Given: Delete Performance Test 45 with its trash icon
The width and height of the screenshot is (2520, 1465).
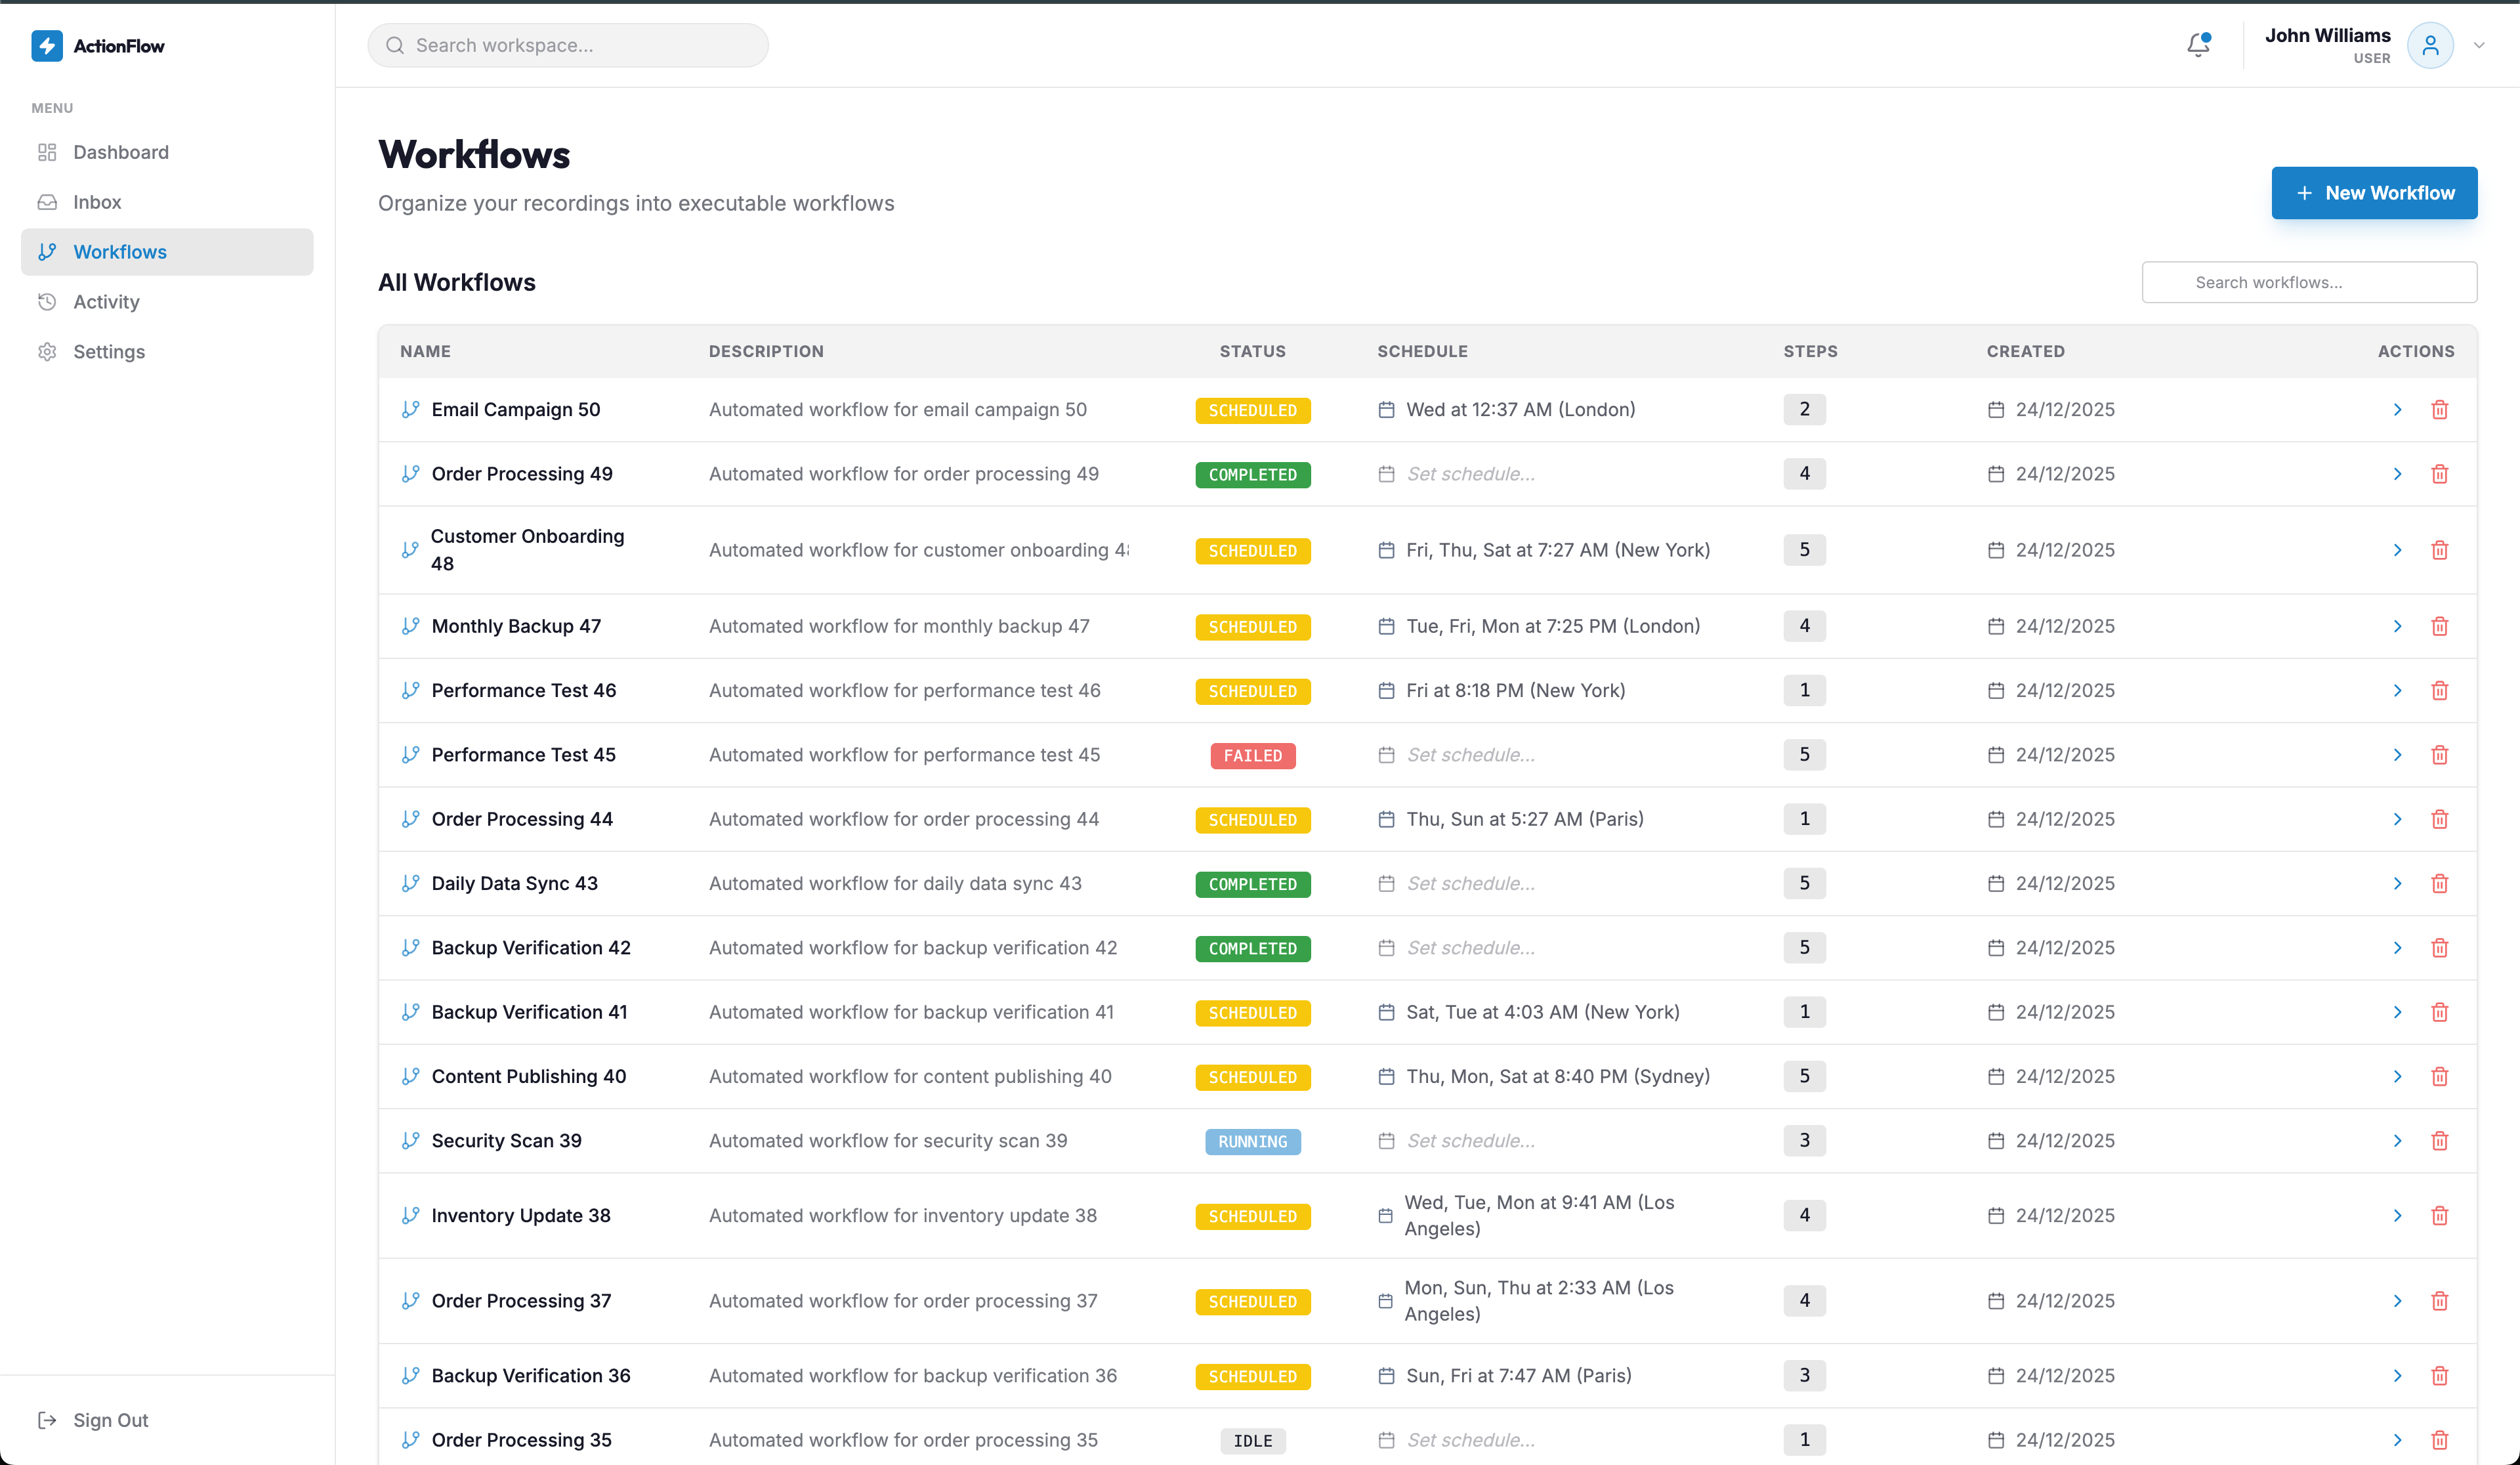Looking at the screenshot, I should coord(2440,755).
